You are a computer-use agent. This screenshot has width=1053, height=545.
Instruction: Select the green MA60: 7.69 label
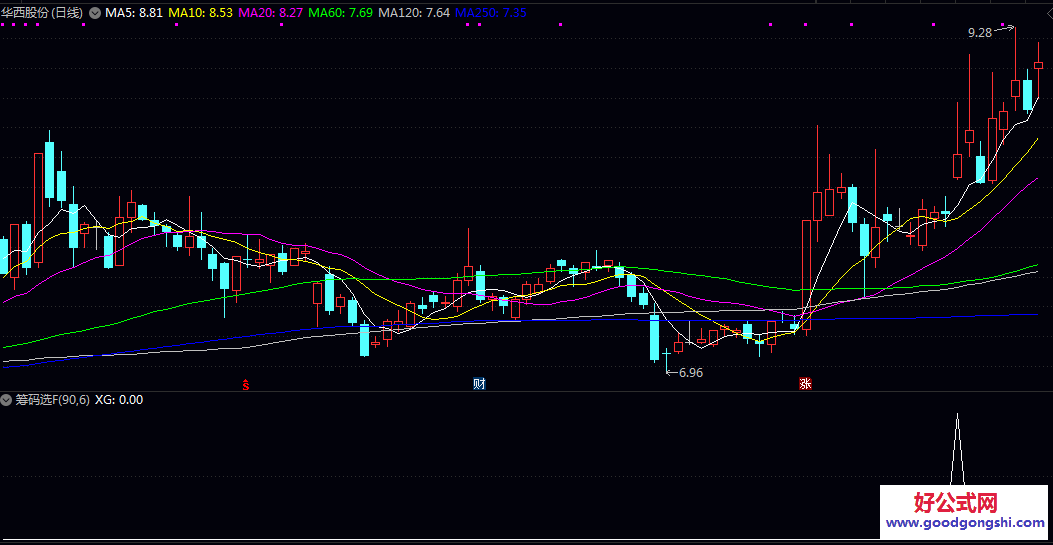tap(340, 12)
